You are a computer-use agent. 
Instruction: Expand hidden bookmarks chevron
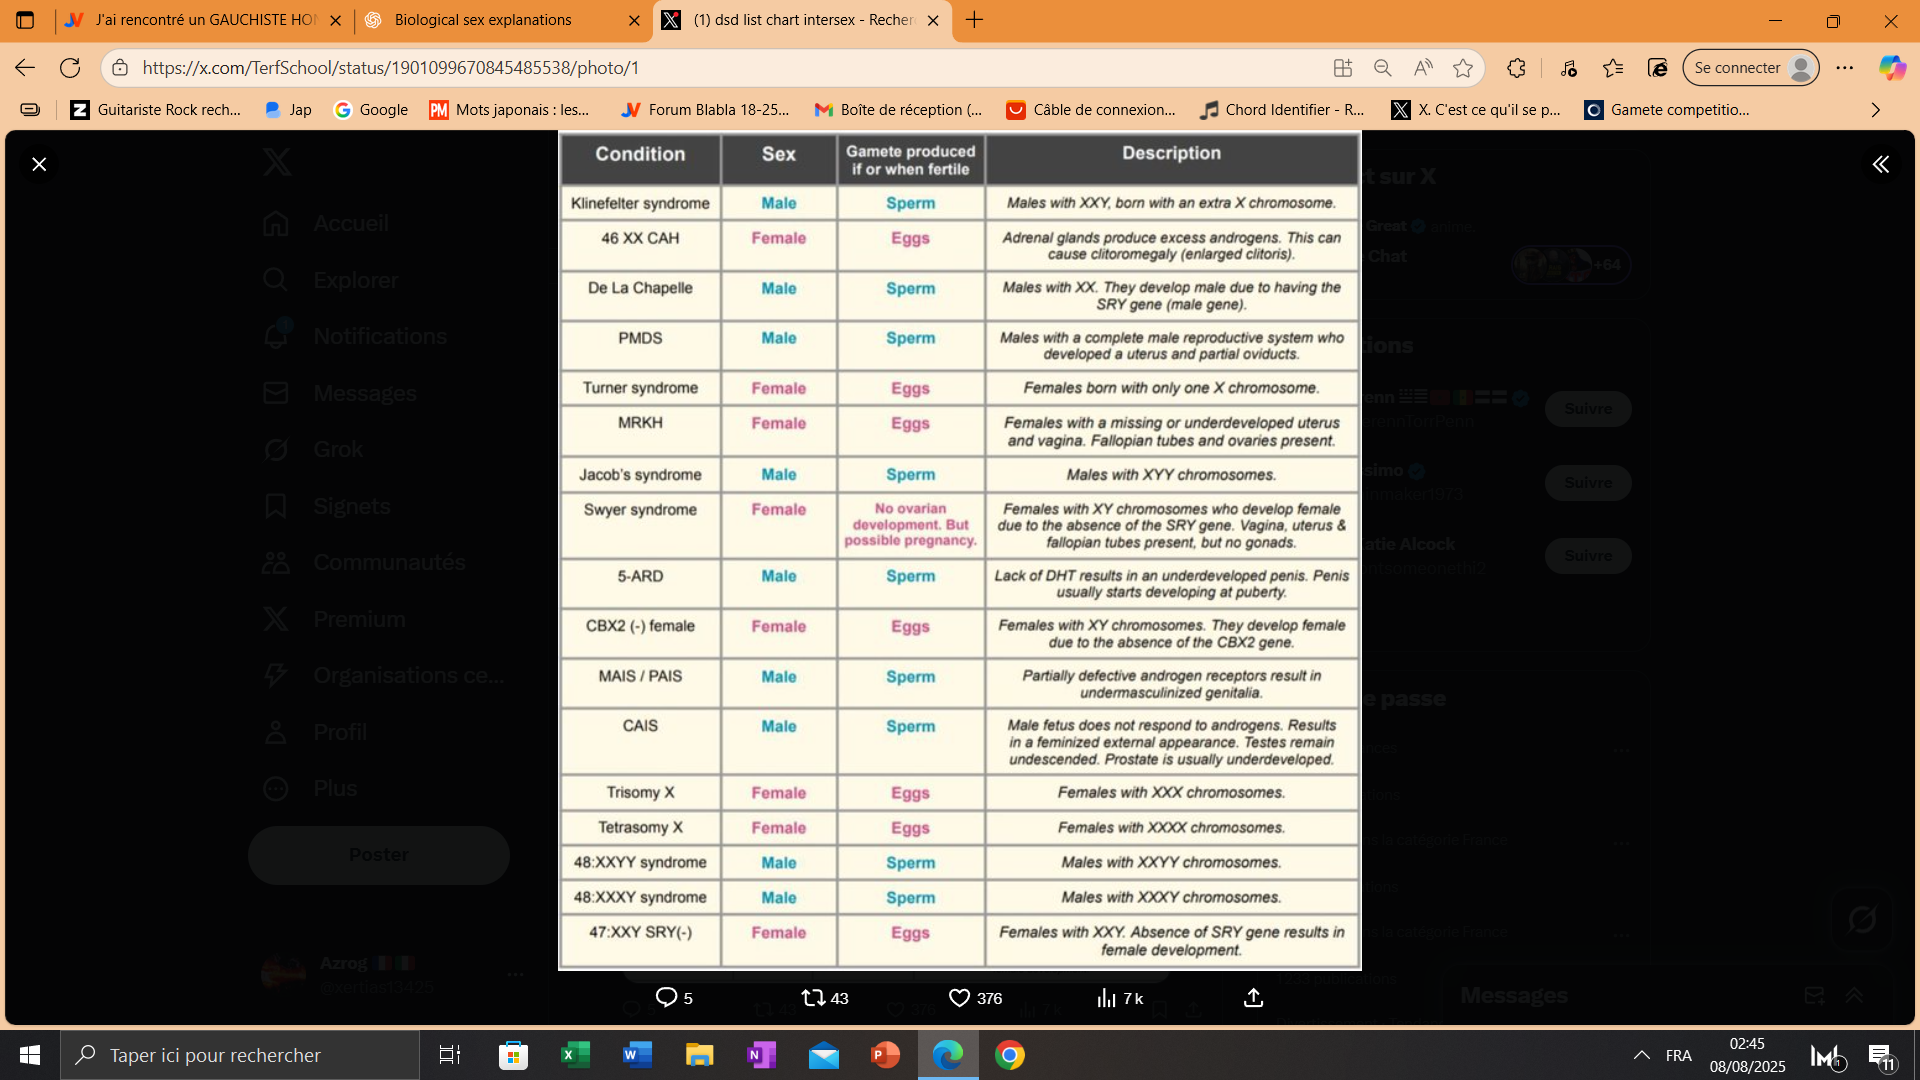pos(1875,110)
